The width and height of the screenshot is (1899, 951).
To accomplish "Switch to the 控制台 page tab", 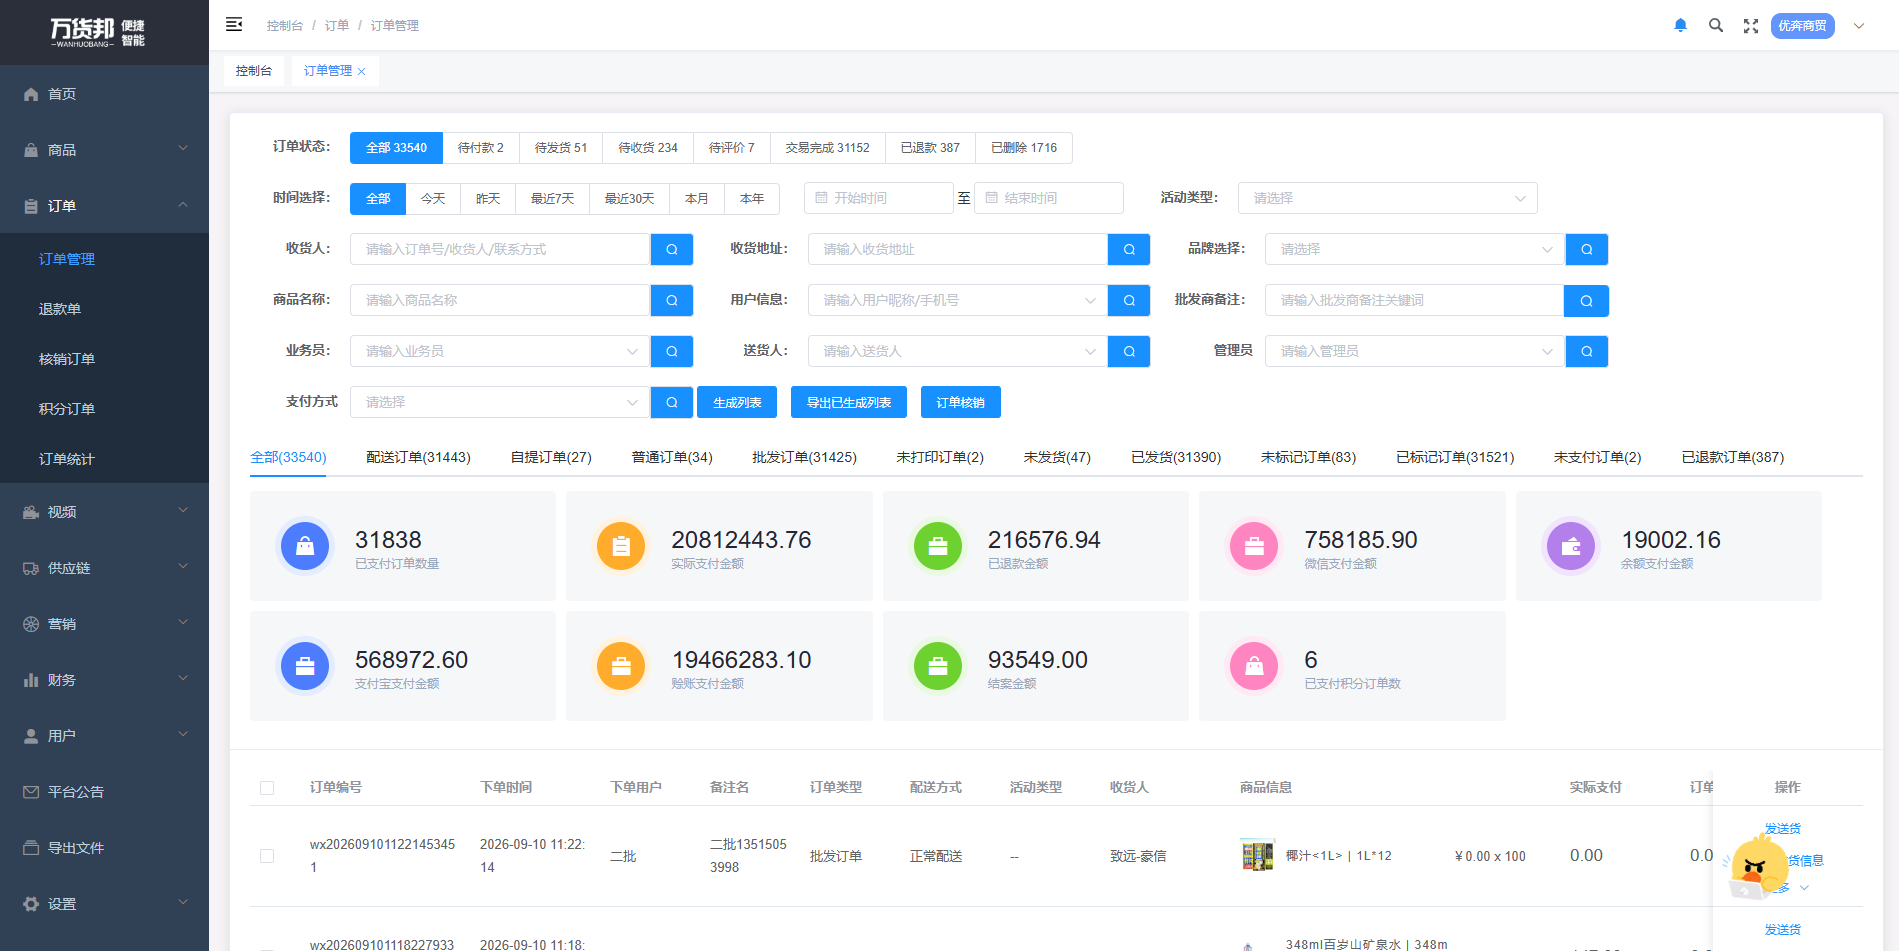I will pyautogui.click(x=254, y=71).
